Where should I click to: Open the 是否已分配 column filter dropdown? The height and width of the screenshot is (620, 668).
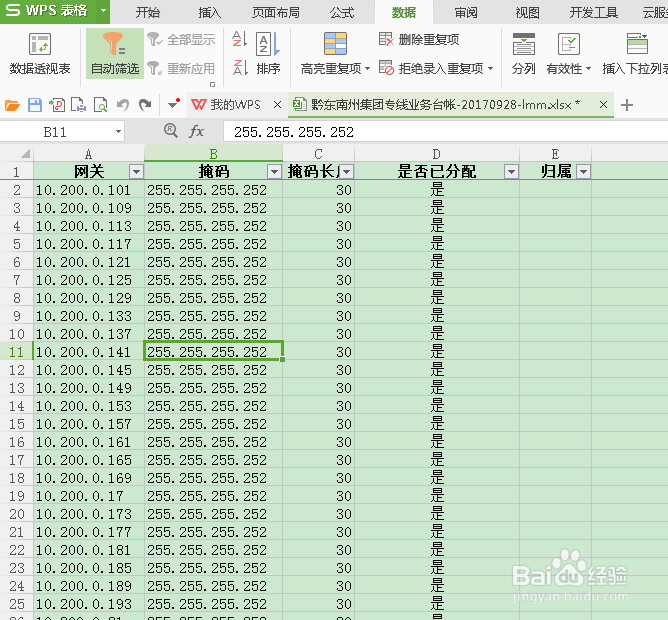(511, 172)
